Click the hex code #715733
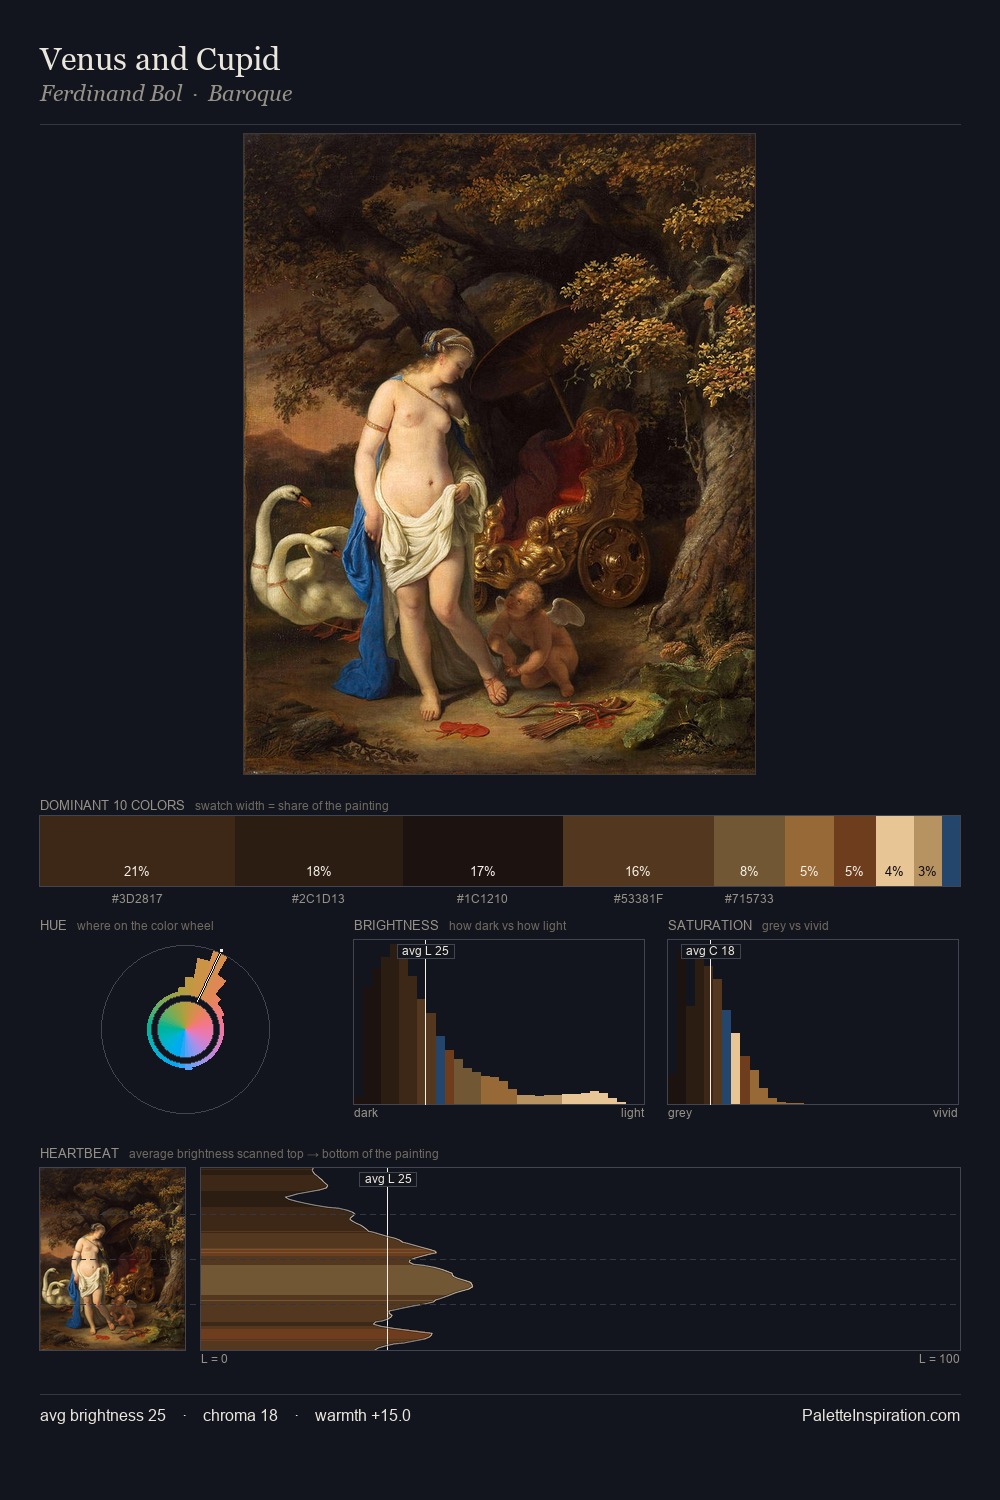 (749, 899)
